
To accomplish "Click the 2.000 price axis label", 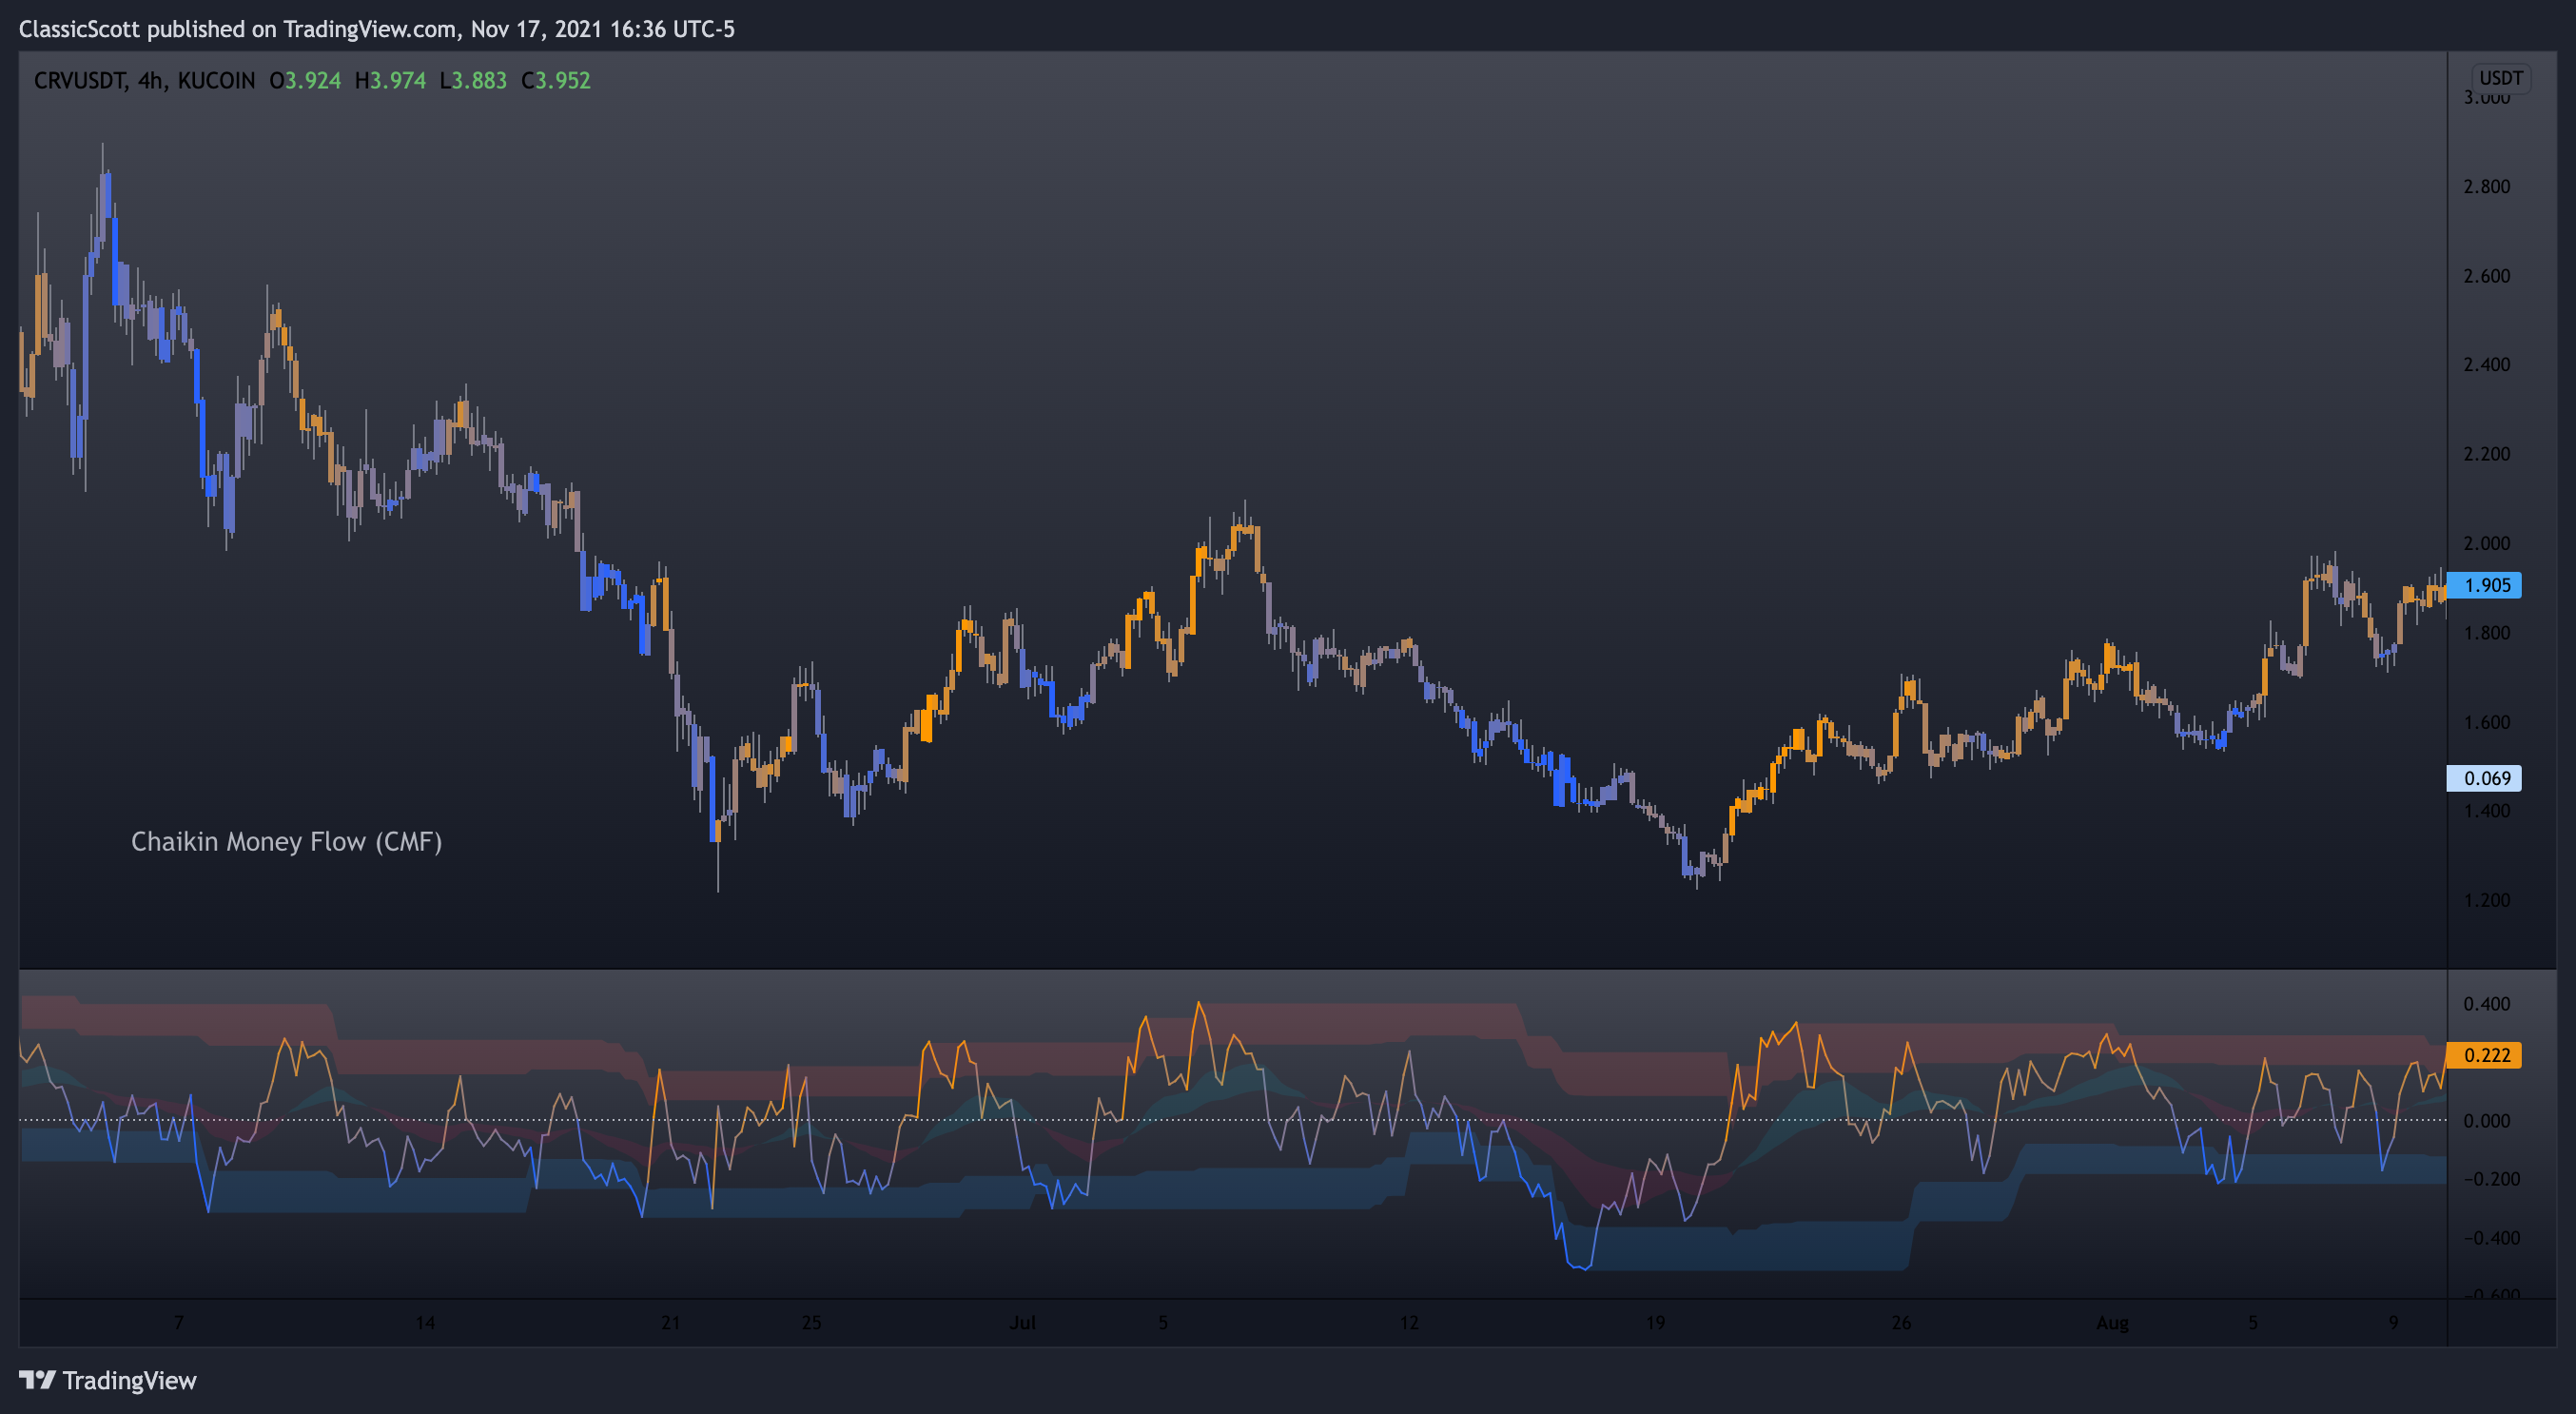I will coord(2487,544).
